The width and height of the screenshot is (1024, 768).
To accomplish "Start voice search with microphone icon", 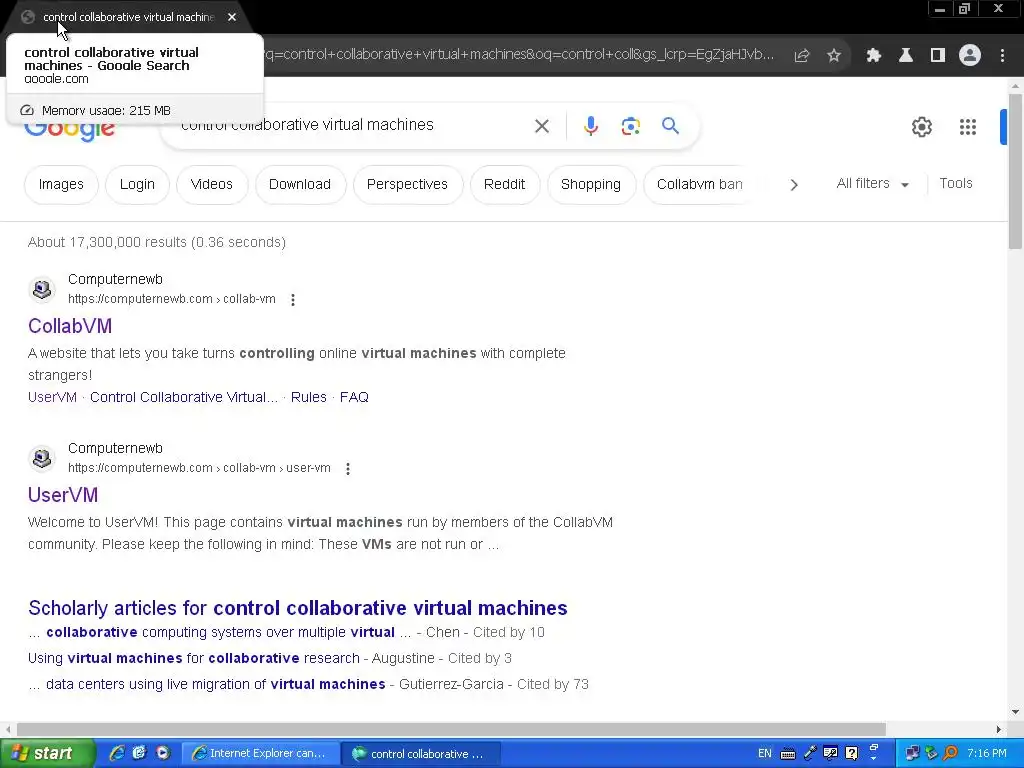I will (x=591, y=126).
